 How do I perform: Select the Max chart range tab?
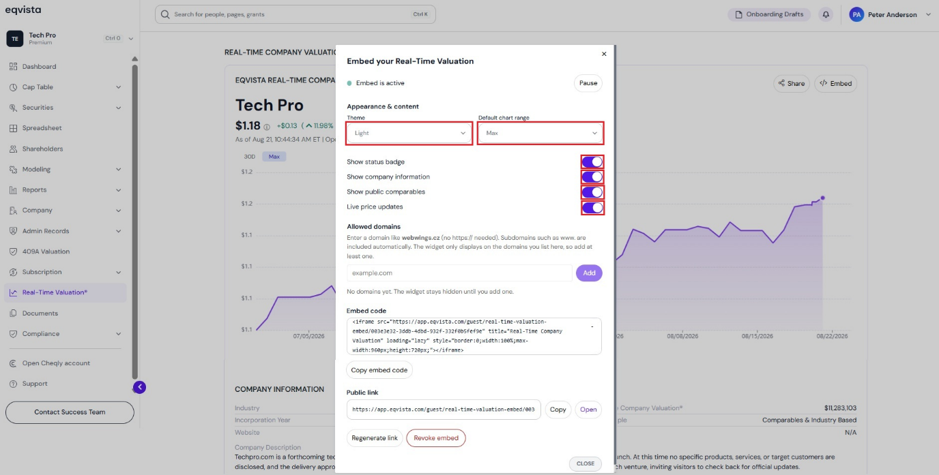(274, 156)
